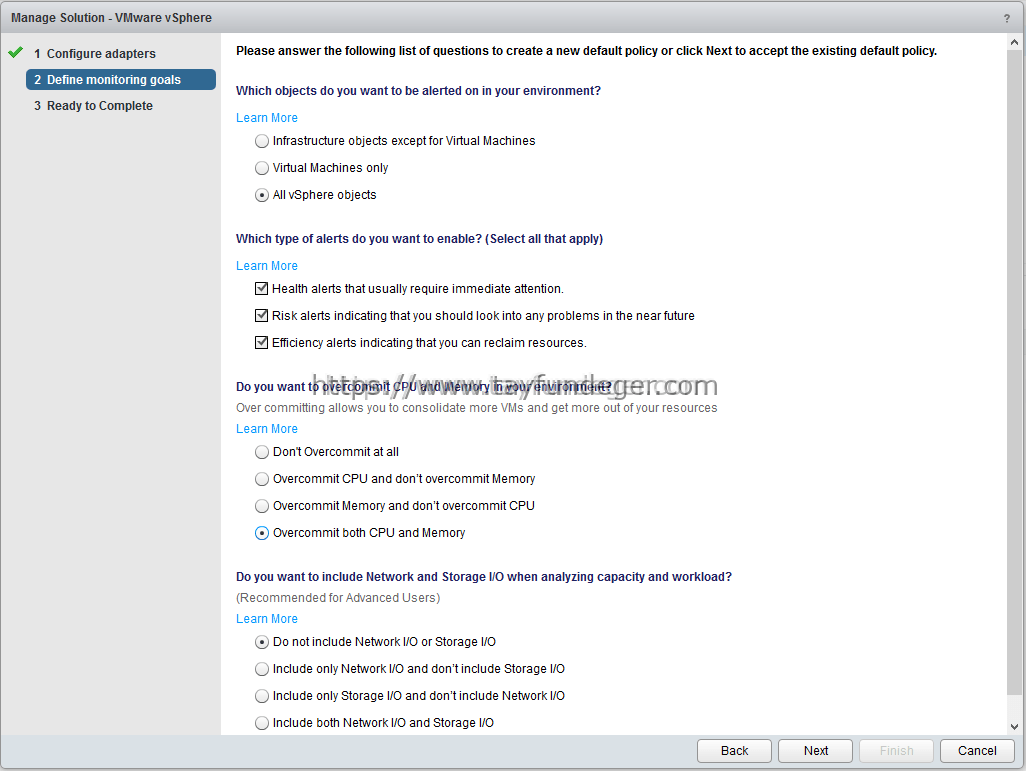This screenshot has width=1026, height=771.
Task: Choose Include only Network I/O option
Action: click(x=262, y=669)
